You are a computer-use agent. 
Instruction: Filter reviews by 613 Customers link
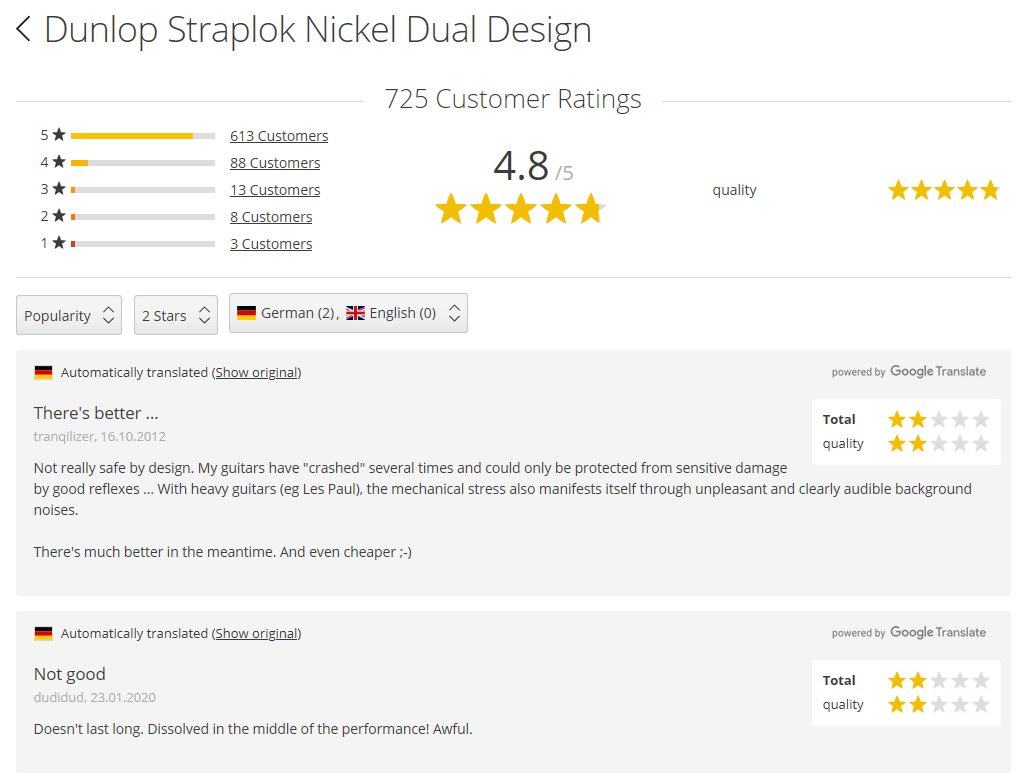click(279, 136)
